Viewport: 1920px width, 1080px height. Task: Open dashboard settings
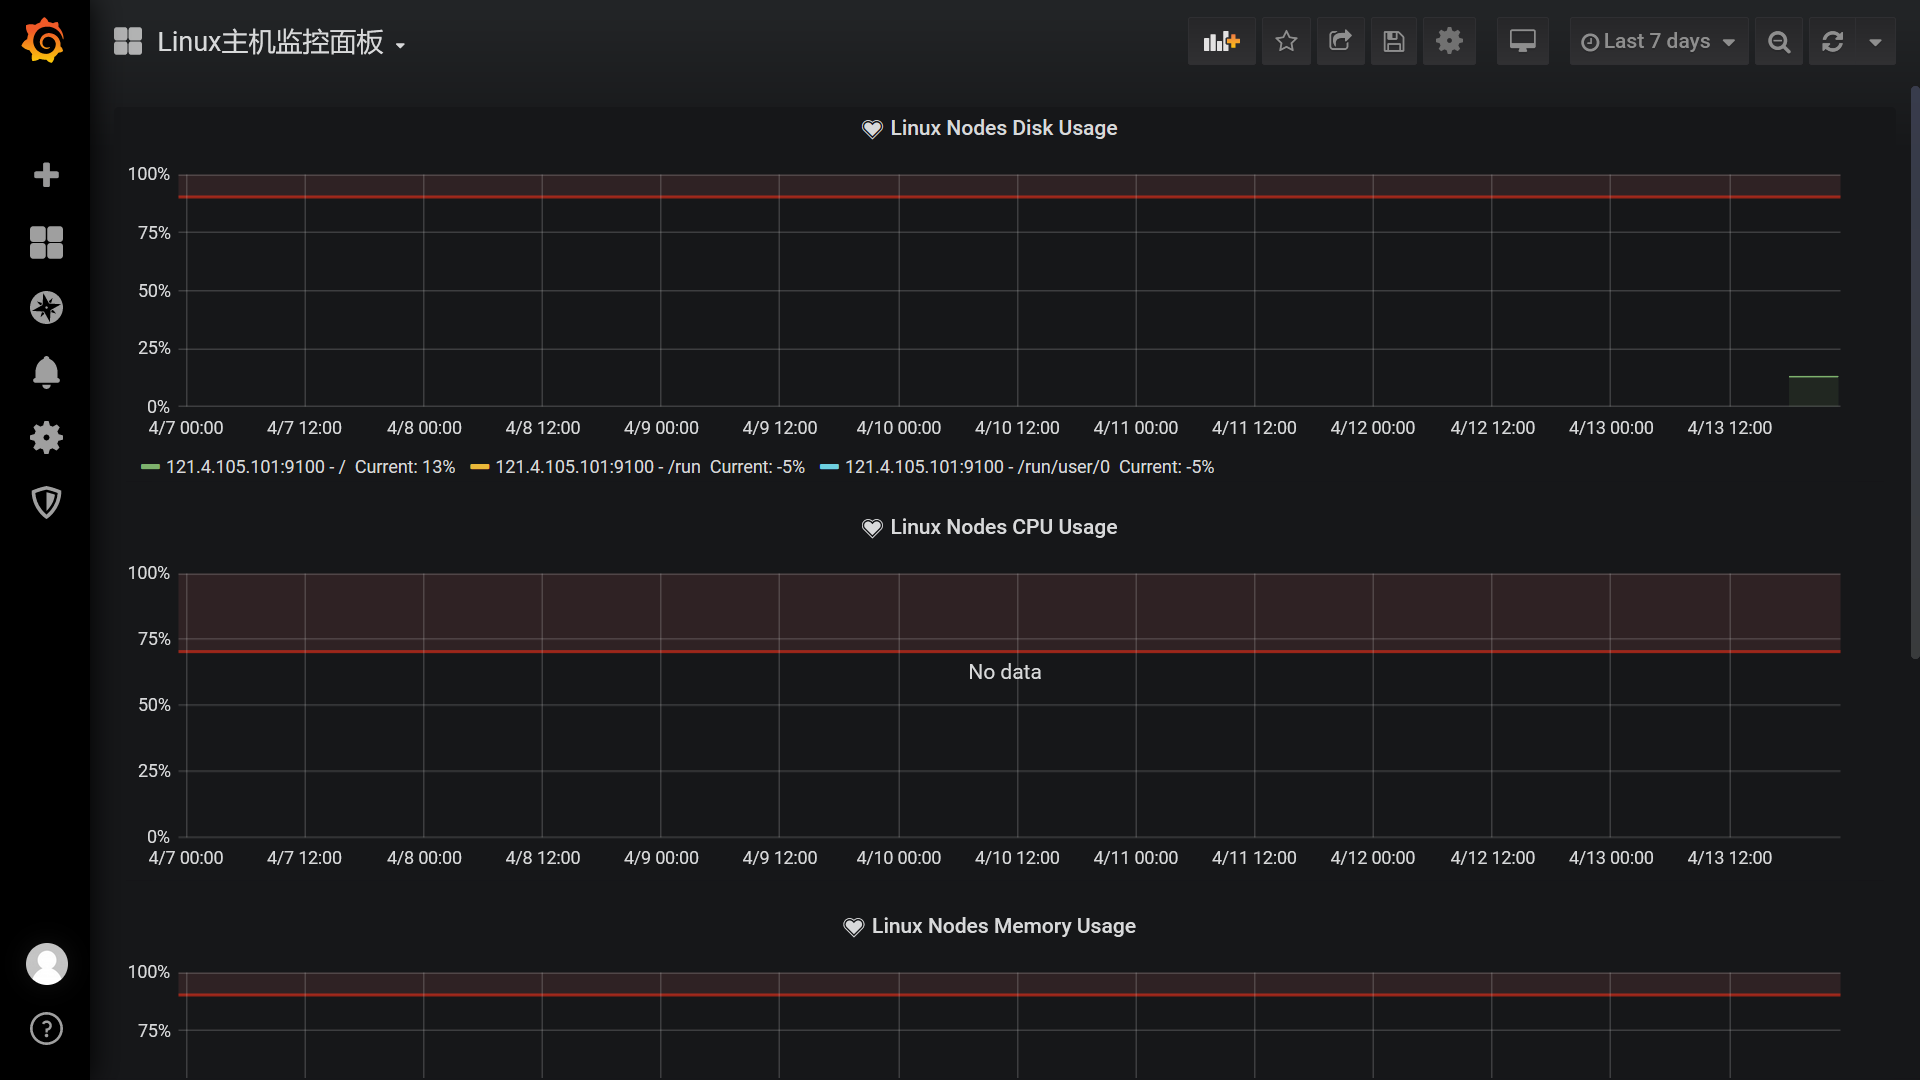pos(1449,41)
